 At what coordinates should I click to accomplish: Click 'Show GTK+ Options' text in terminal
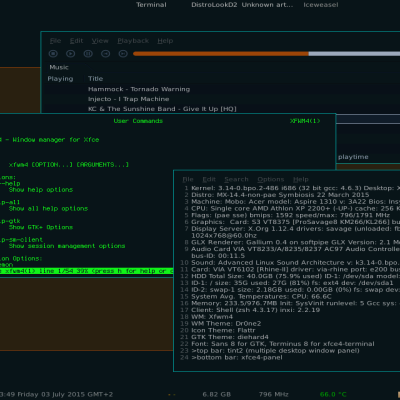click(41, 227)
